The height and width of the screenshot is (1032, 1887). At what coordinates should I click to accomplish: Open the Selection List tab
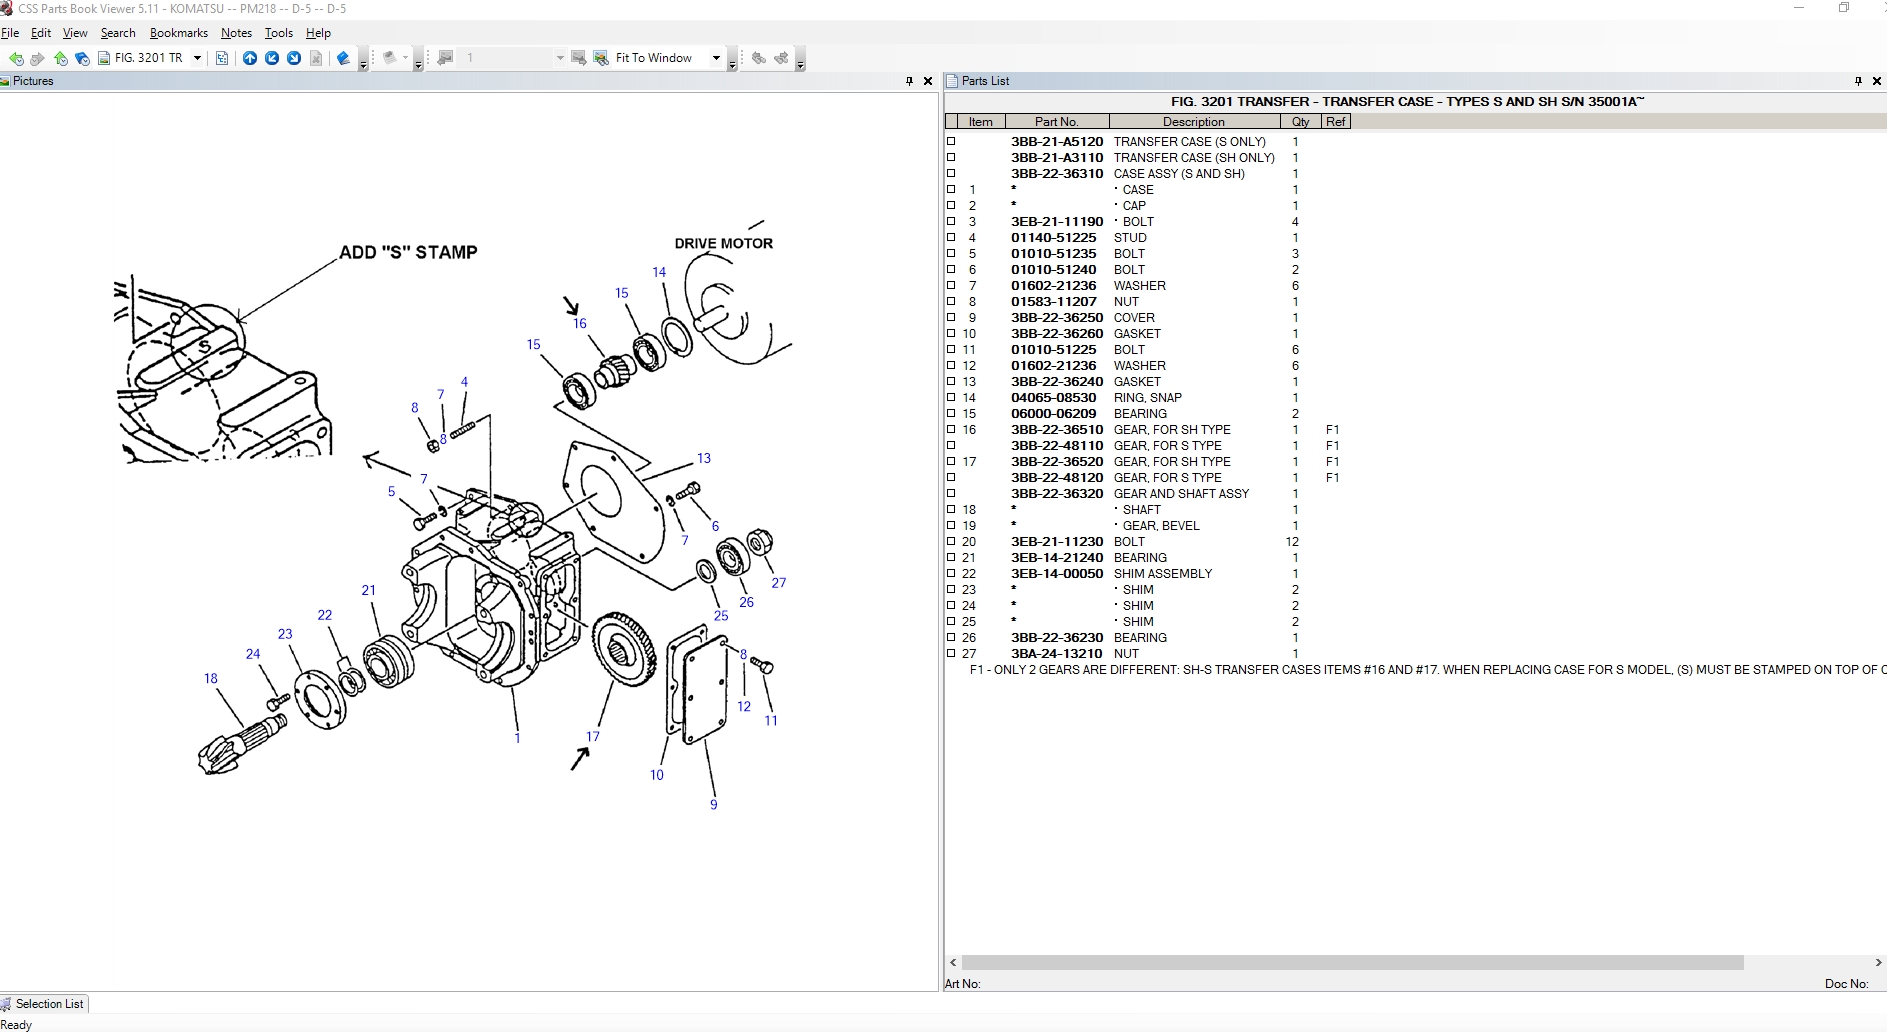click(44, 1003)
